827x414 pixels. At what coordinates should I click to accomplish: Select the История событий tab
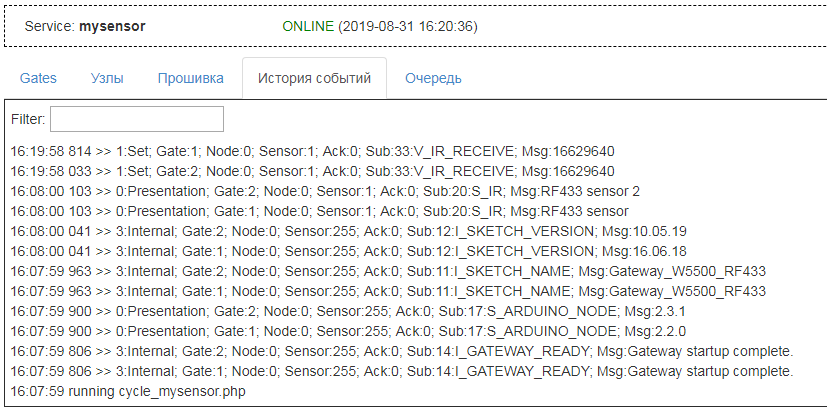tap(314, 78)
